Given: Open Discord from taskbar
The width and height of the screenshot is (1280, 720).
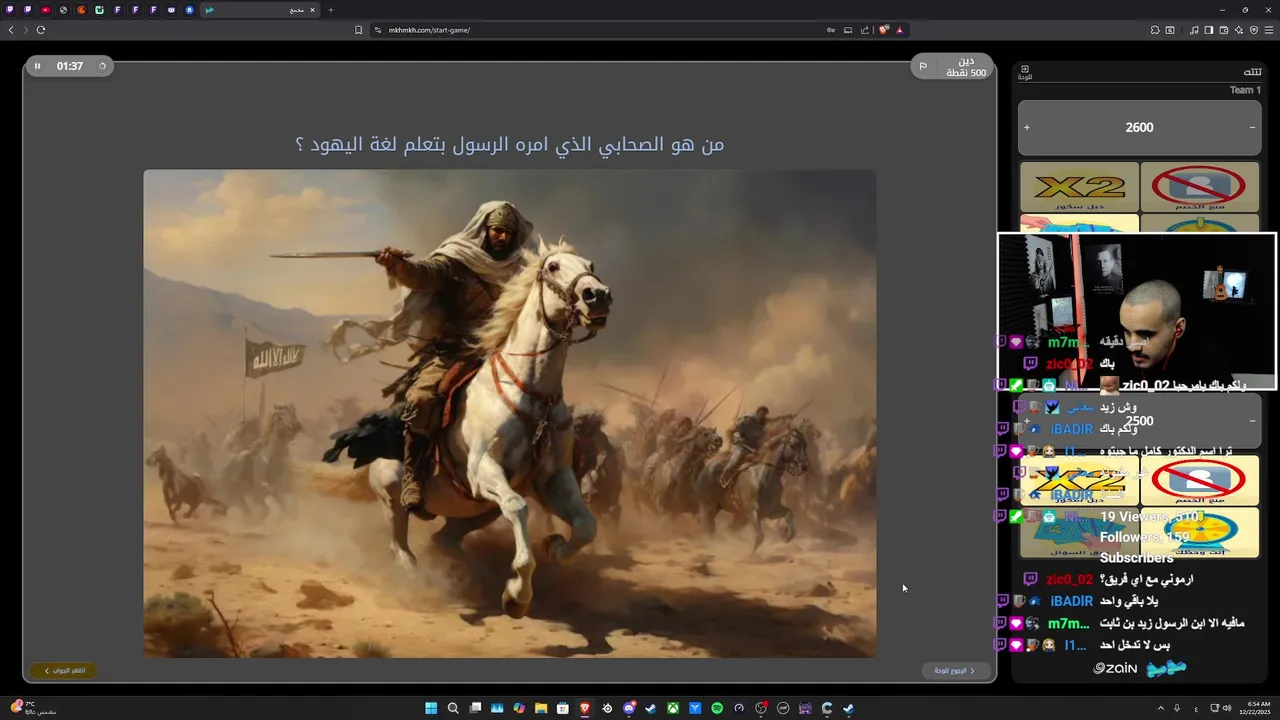Looking at the screenshot, I should click(629, 708).
